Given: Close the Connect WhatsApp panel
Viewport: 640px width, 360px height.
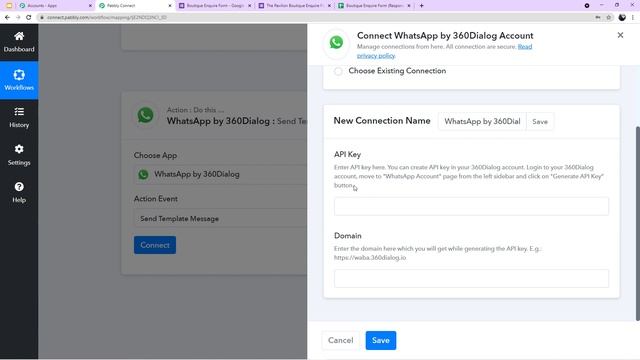Looking at the screenshot, I should pyautogui.click(x=620, y=36).
